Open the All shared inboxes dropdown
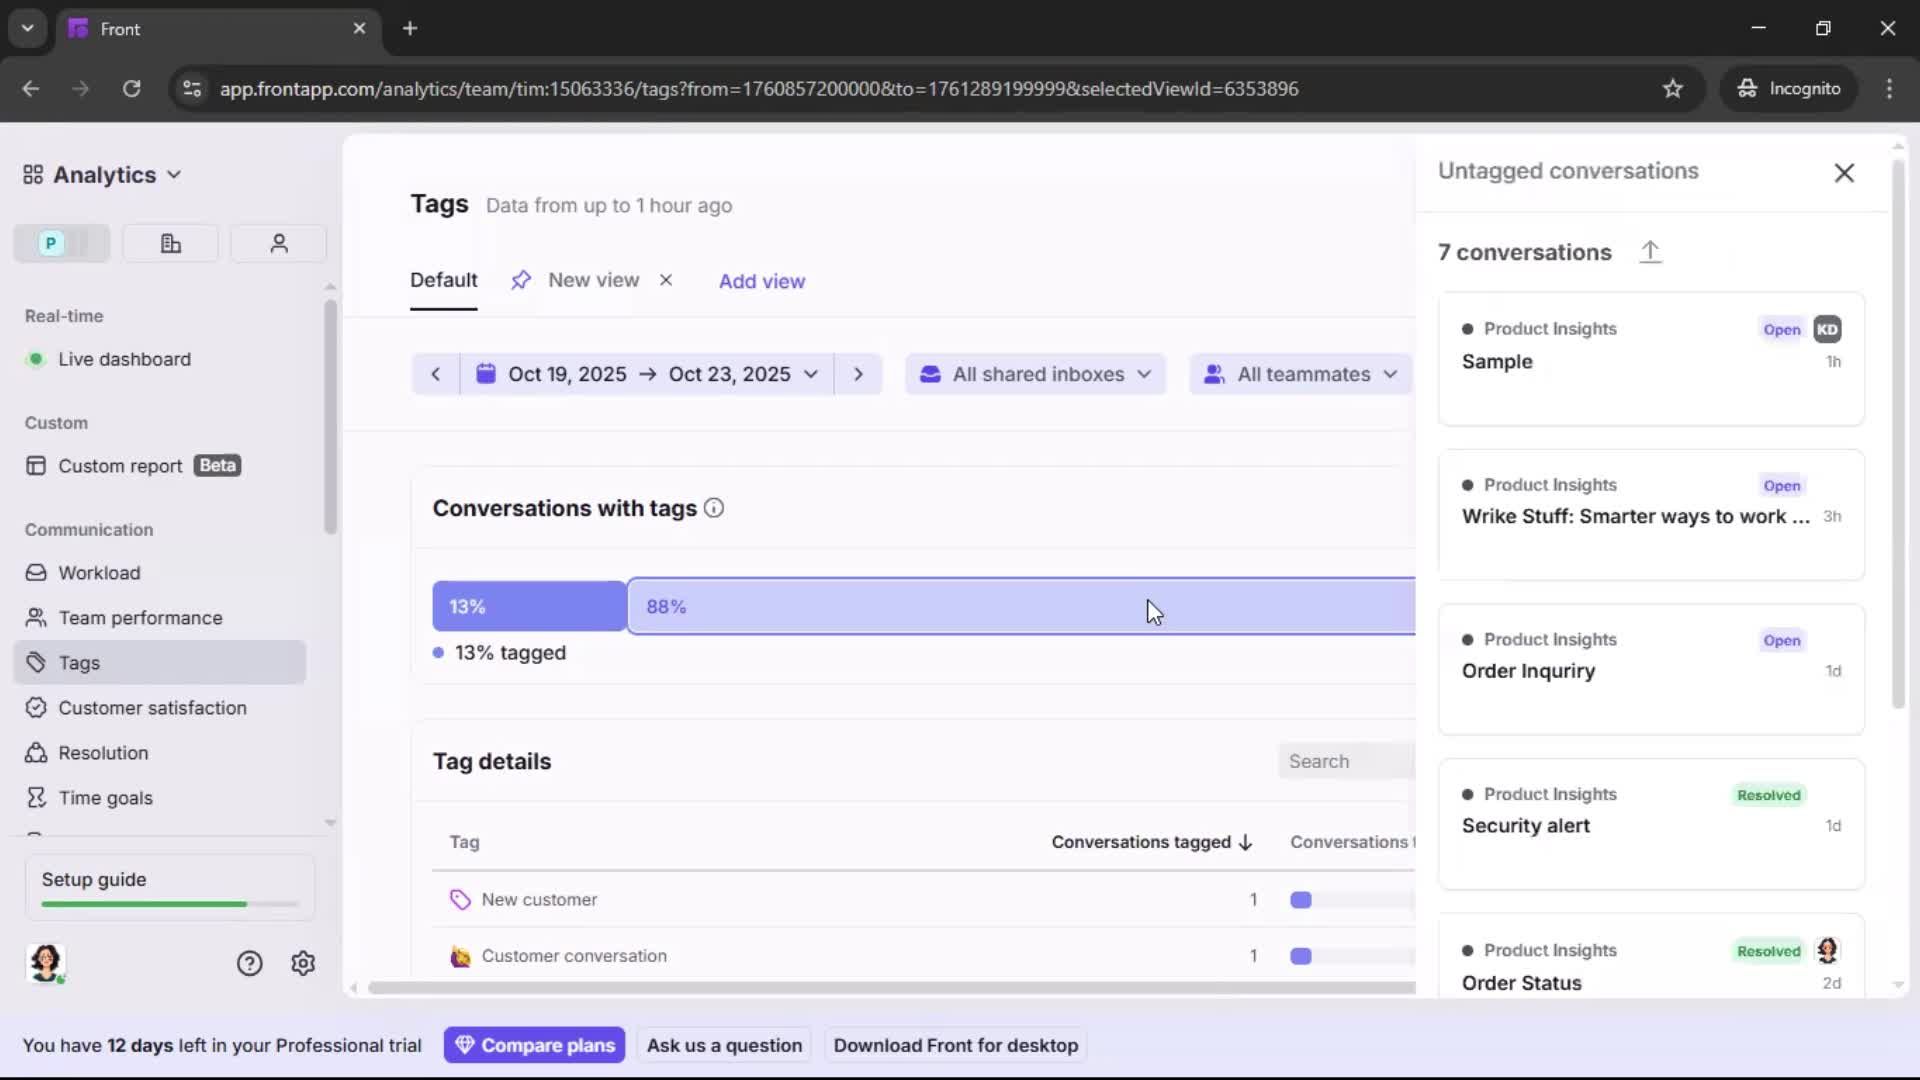Viewport: 1920px width, 1080px height. pos(1035,374)
